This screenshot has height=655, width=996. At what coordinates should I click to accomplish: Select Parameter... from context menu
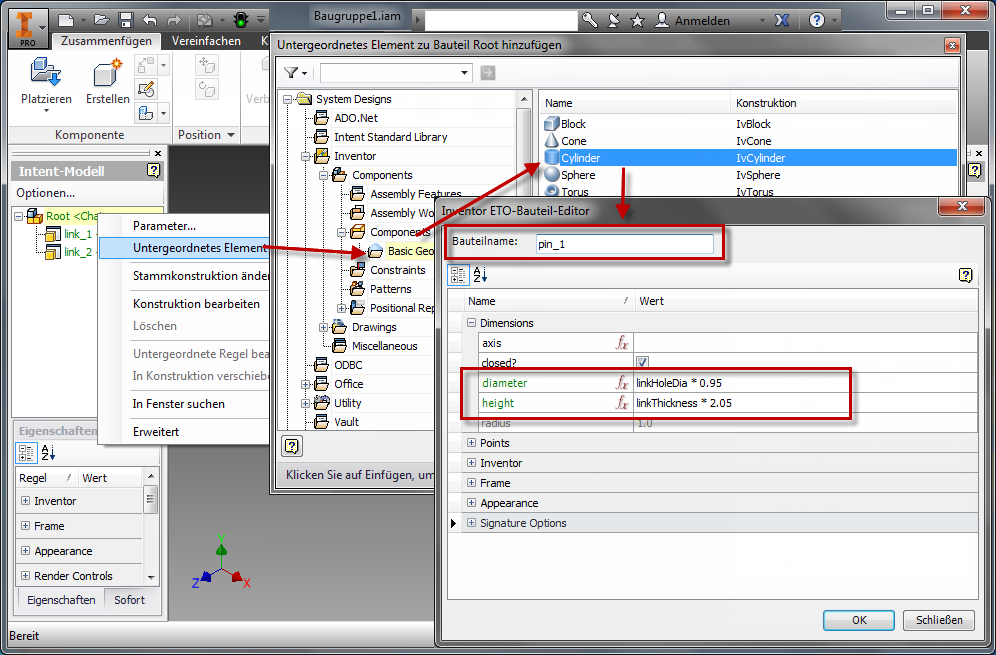coord(165,226)
